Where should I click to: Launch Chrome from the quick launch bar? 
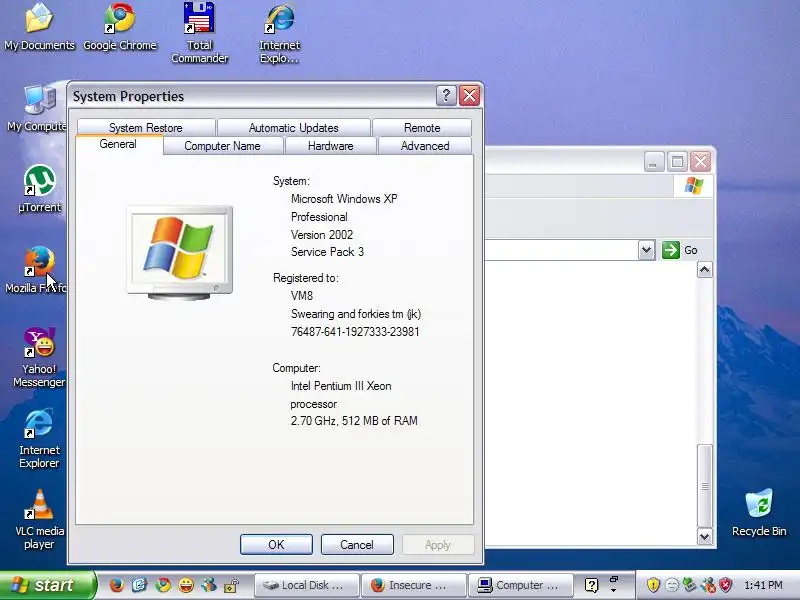(x=163, y=585)
